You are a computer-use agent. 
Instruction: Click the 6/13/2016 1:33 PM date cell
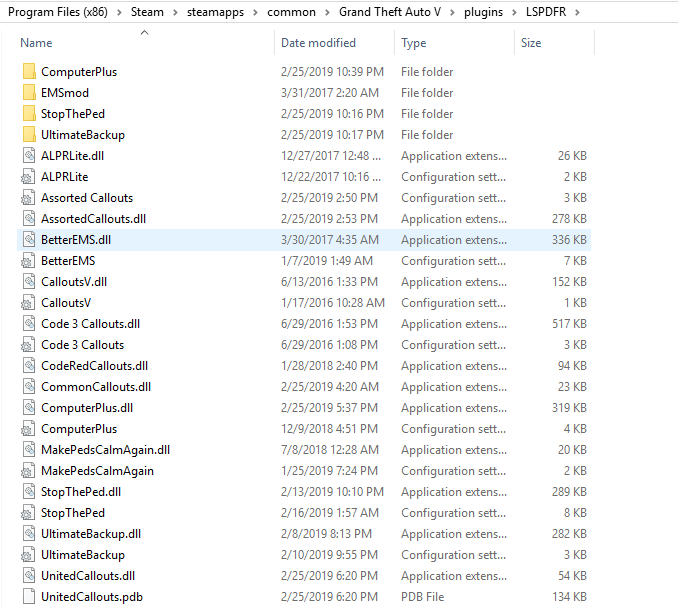329,282
